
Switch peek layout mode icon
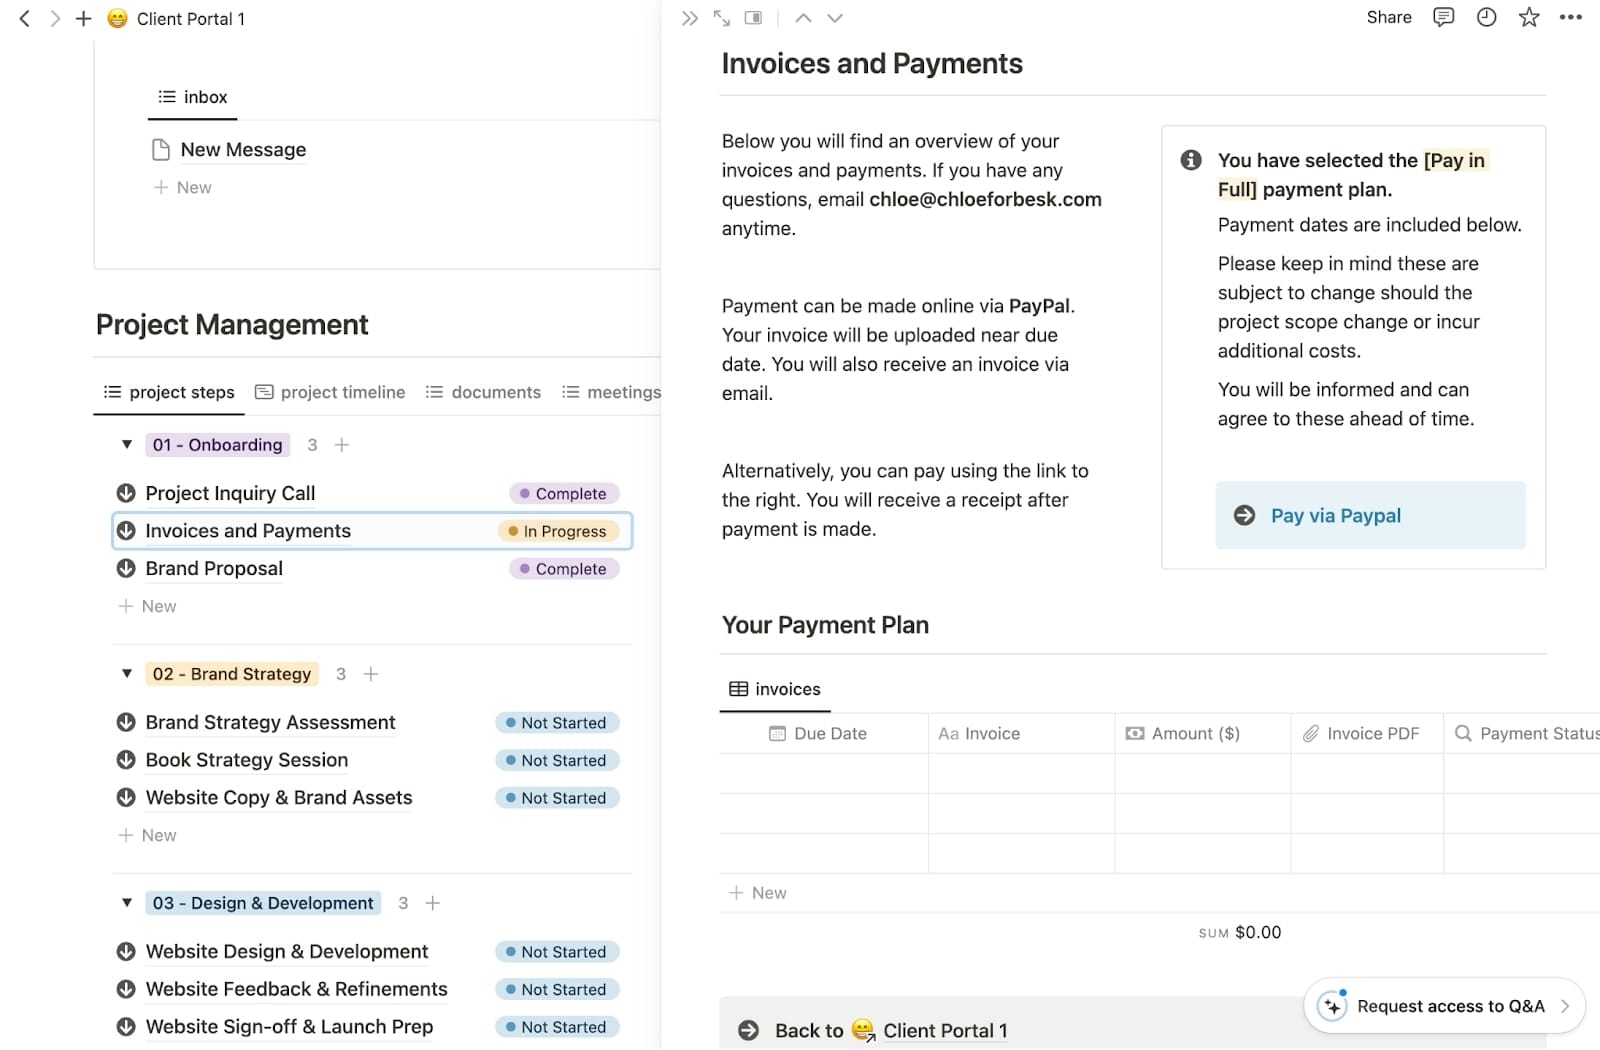(753, 18)
